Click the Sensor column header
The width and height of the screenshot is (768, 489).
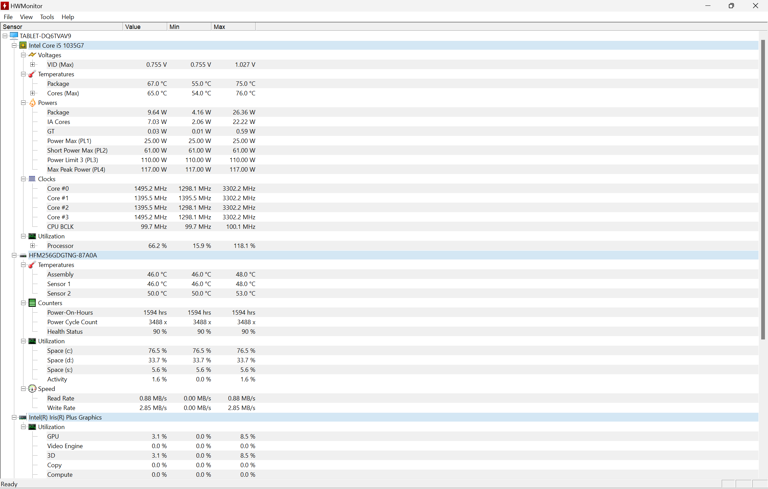click(61, 26)
